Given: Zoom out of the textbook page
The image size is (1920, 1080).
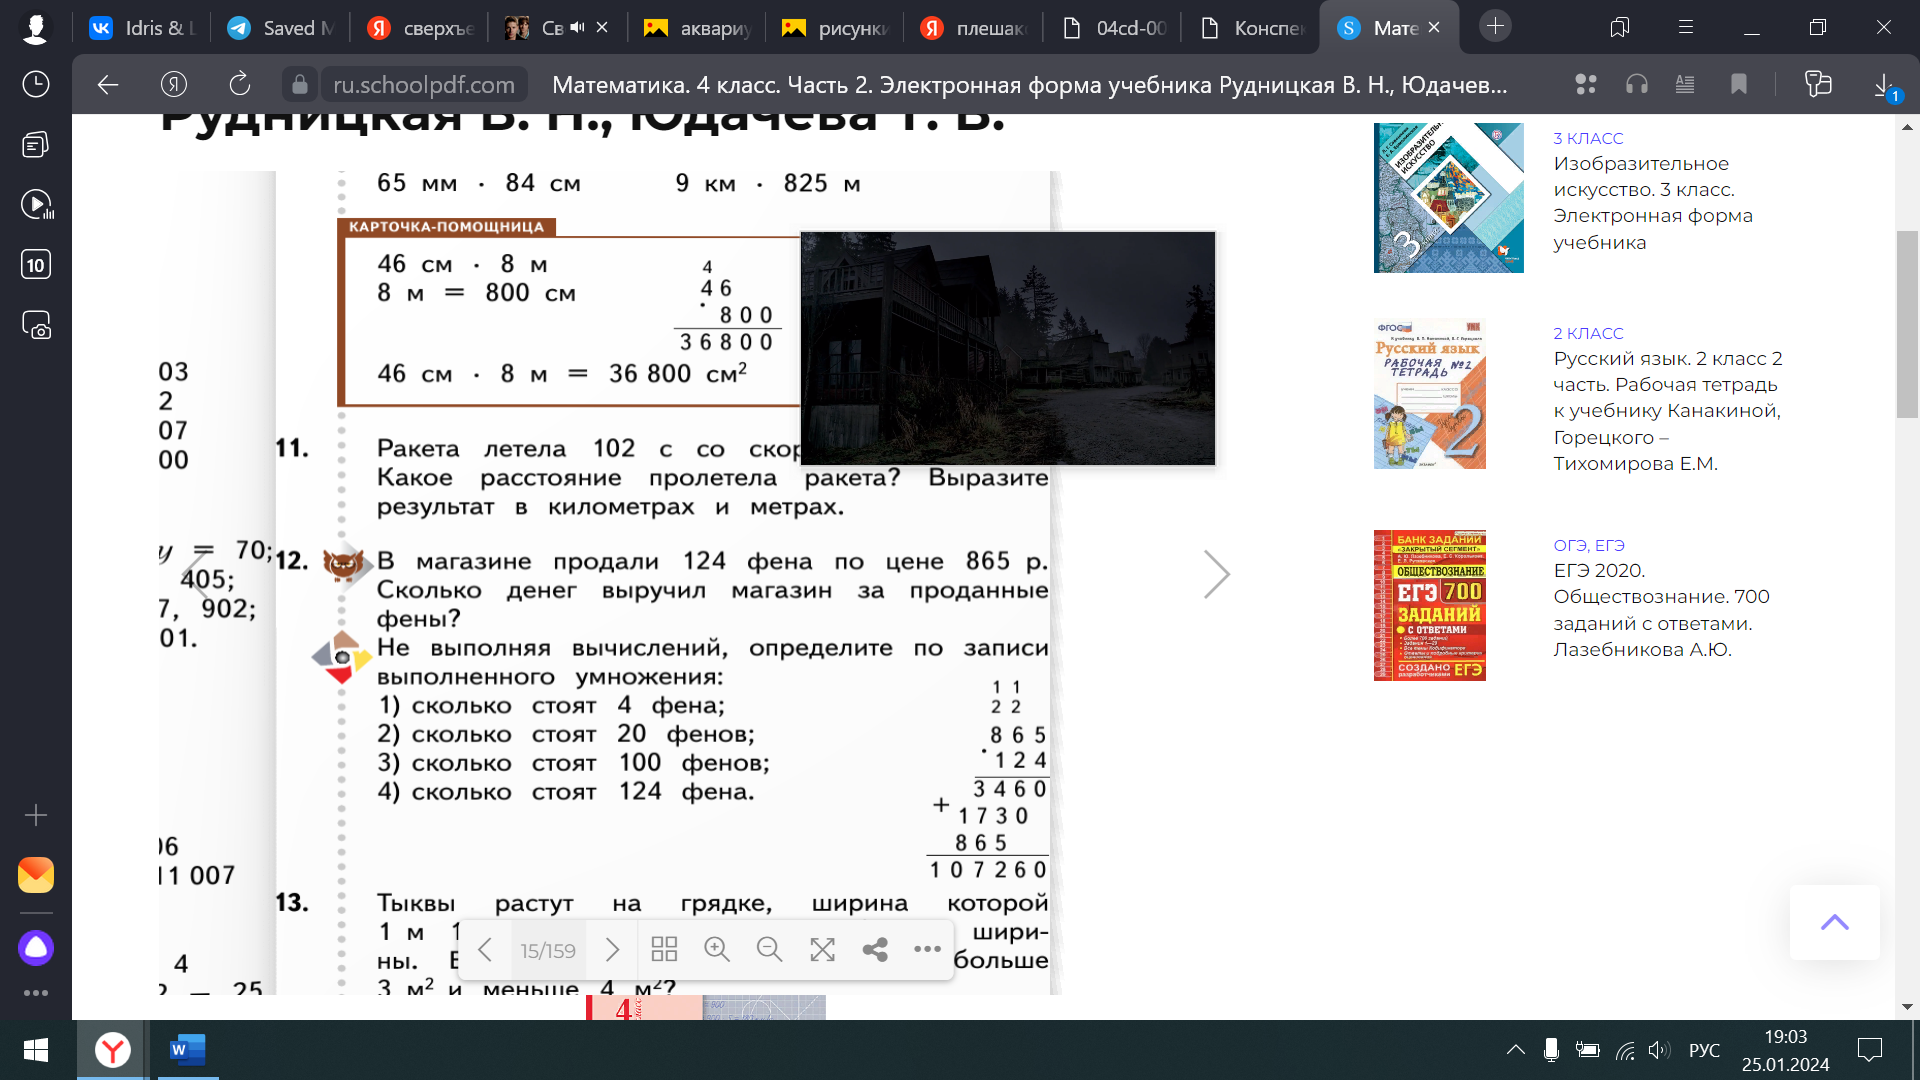Looking at the screenshot, I should coord(769,950).
